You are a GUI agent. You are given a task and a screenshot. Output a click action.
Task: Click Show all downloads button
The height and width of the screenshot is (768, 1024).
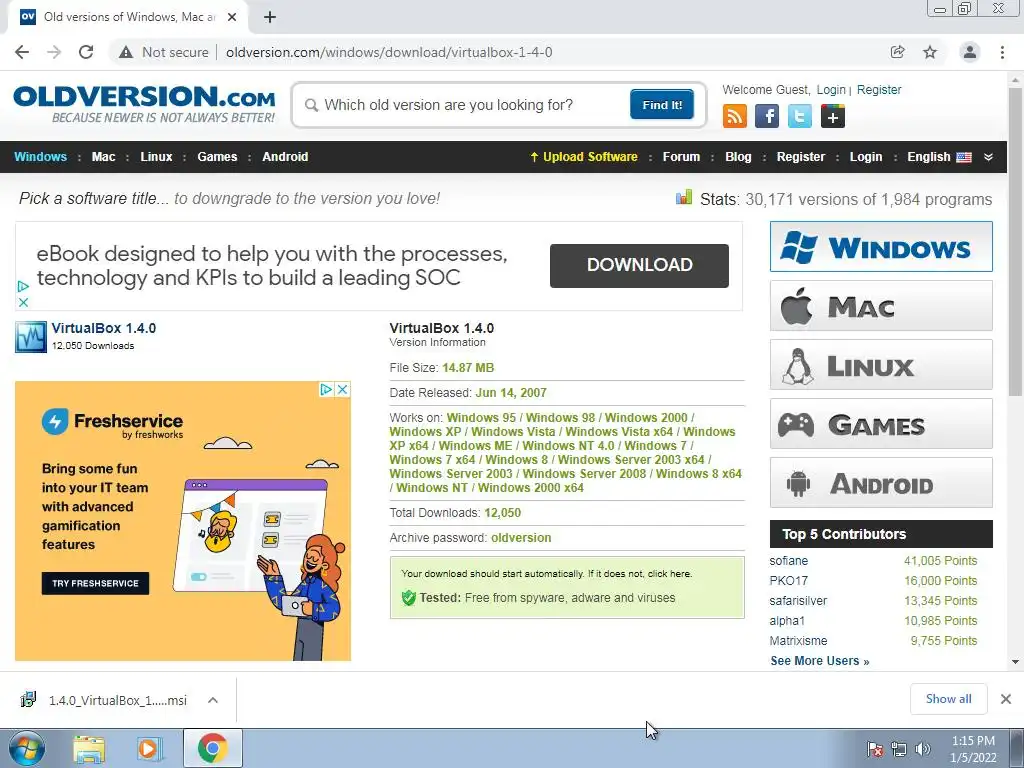[x=948, y=699]
